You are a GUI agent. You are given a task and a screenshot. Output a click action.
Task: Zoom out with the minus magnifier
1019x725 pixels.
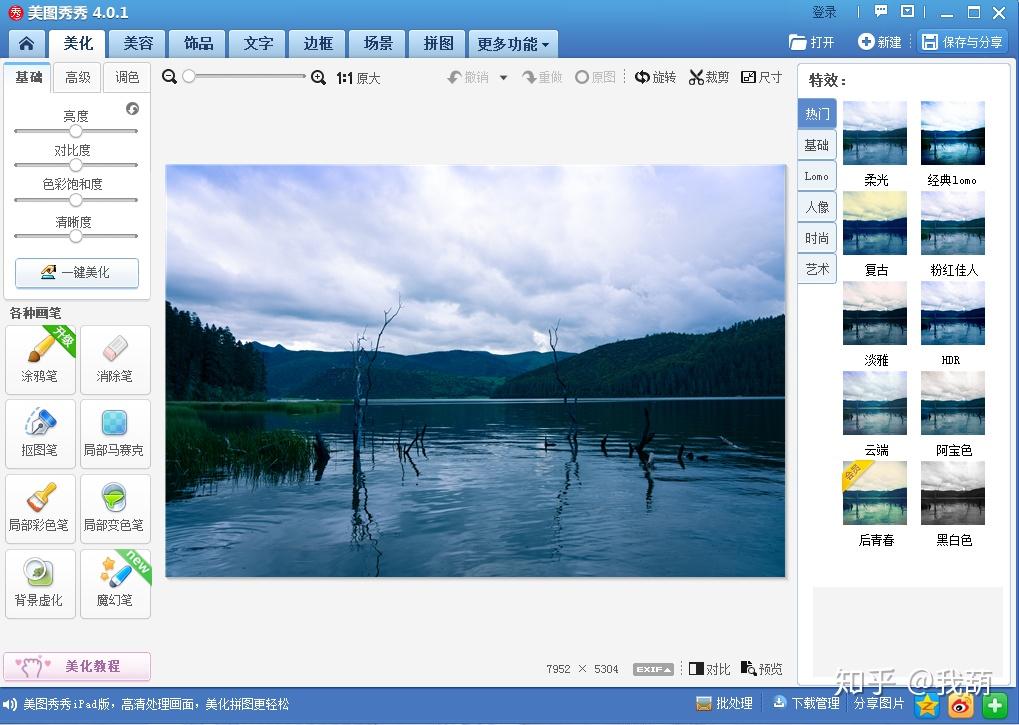[170, 77]
